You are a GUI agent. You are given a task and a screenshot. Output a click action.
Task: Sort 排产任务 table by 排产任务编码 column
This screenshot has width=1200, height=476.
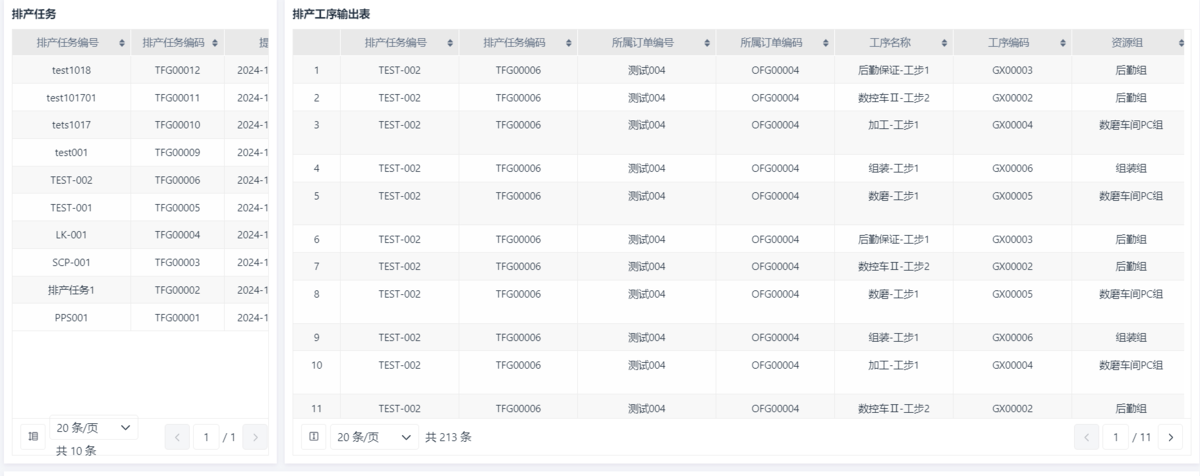tap(215, 43)
